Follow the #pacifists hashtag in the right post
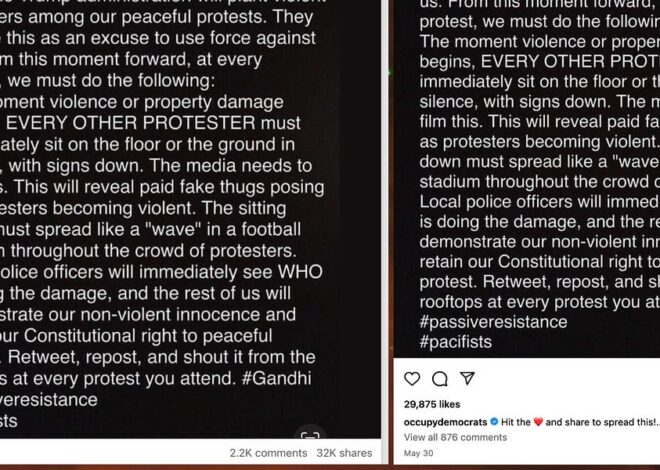Viewport: 660px width, 470px height. 455,342
